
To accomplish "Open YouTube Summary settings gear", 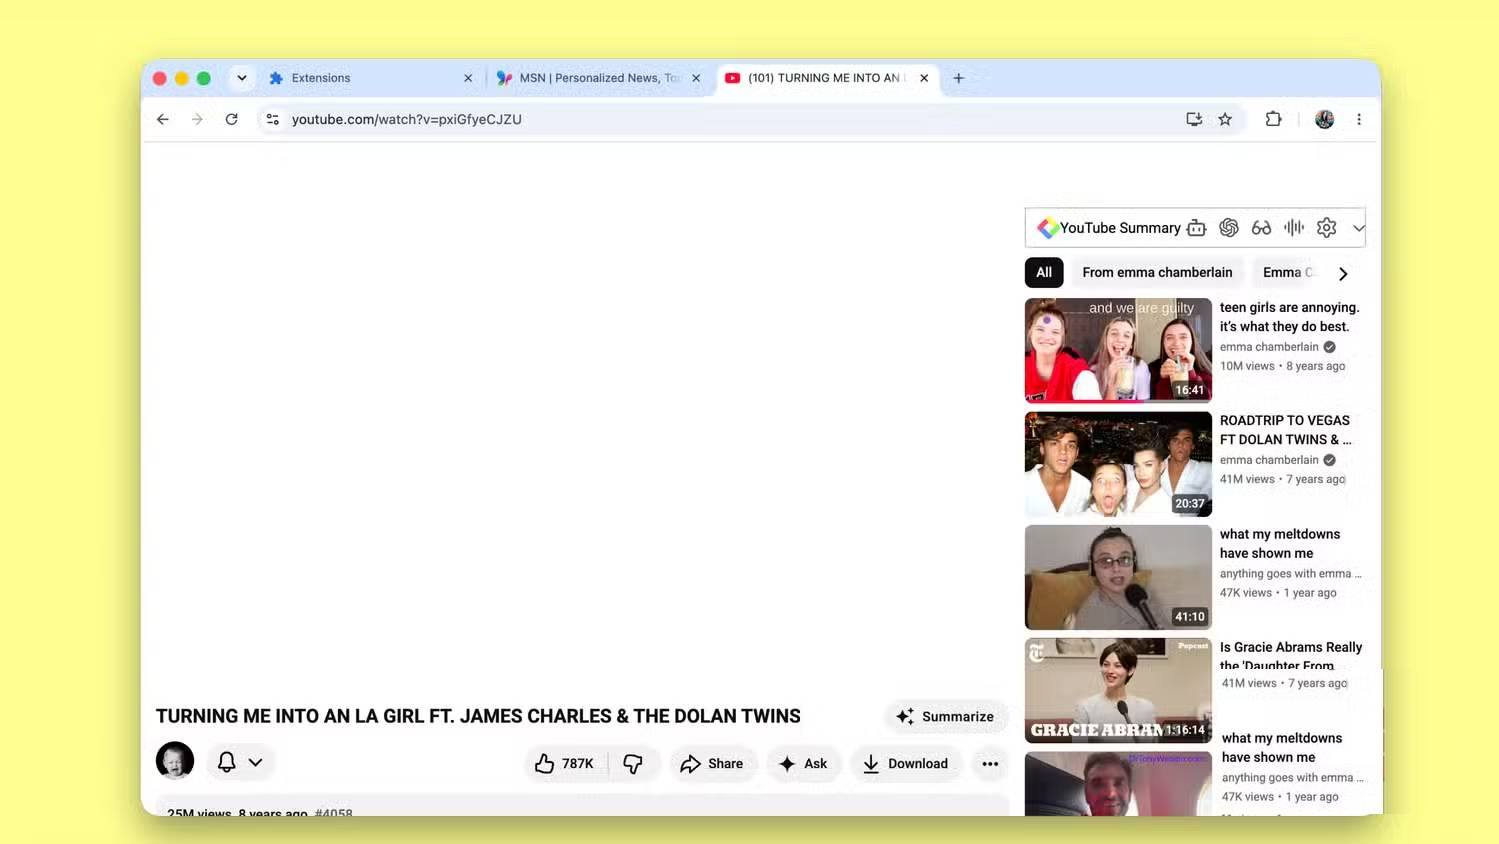I will 1327,228.
